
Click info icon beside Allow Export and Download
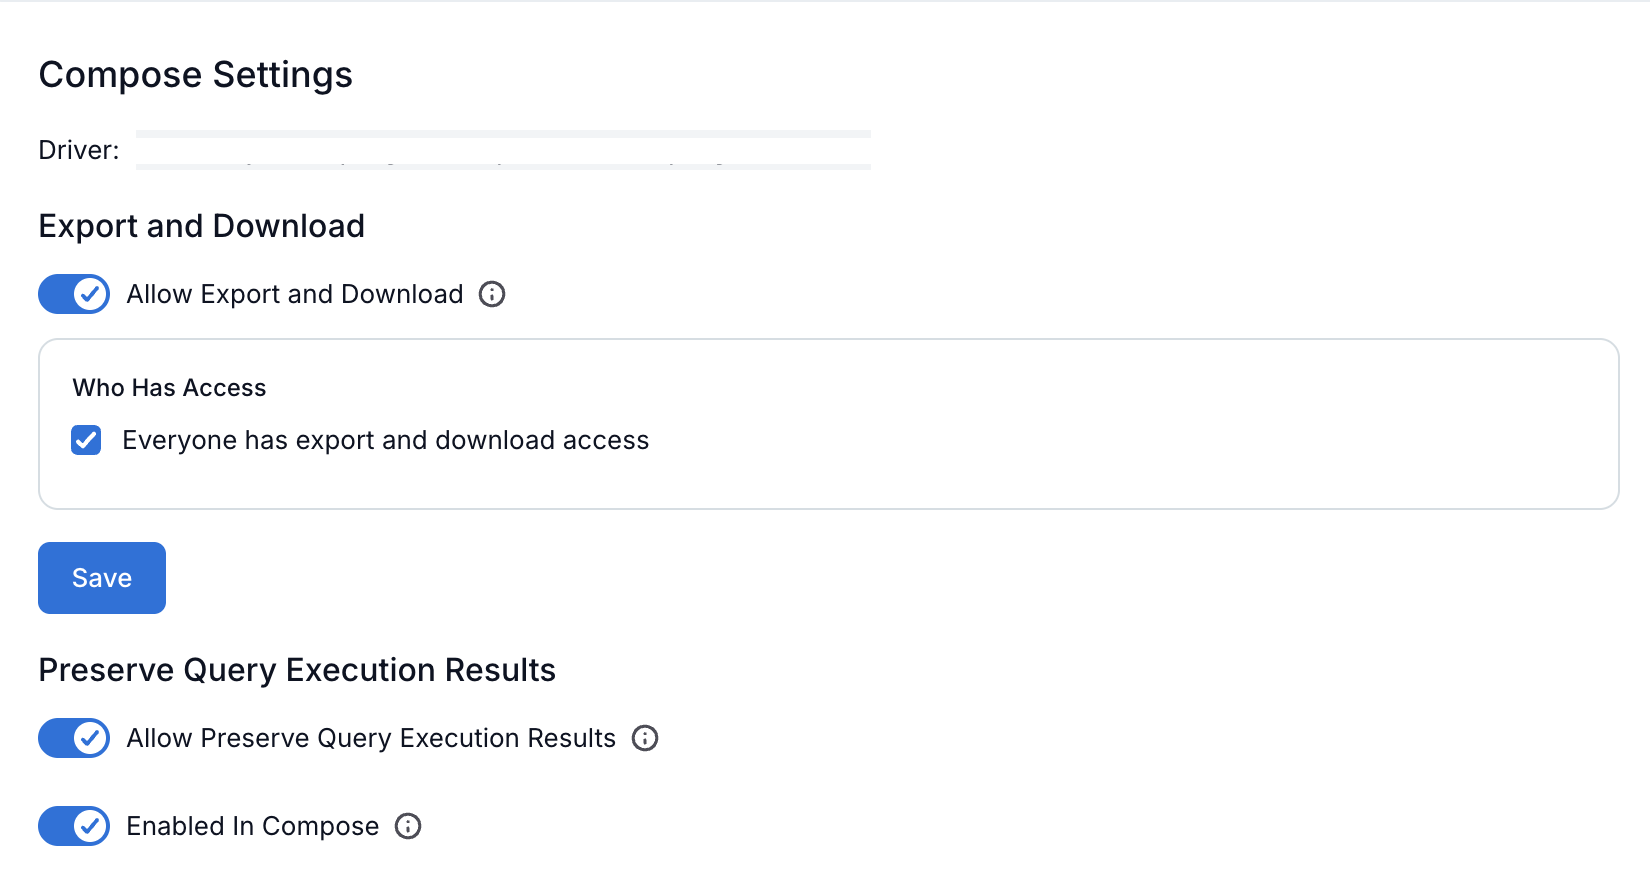pos(492,294)
